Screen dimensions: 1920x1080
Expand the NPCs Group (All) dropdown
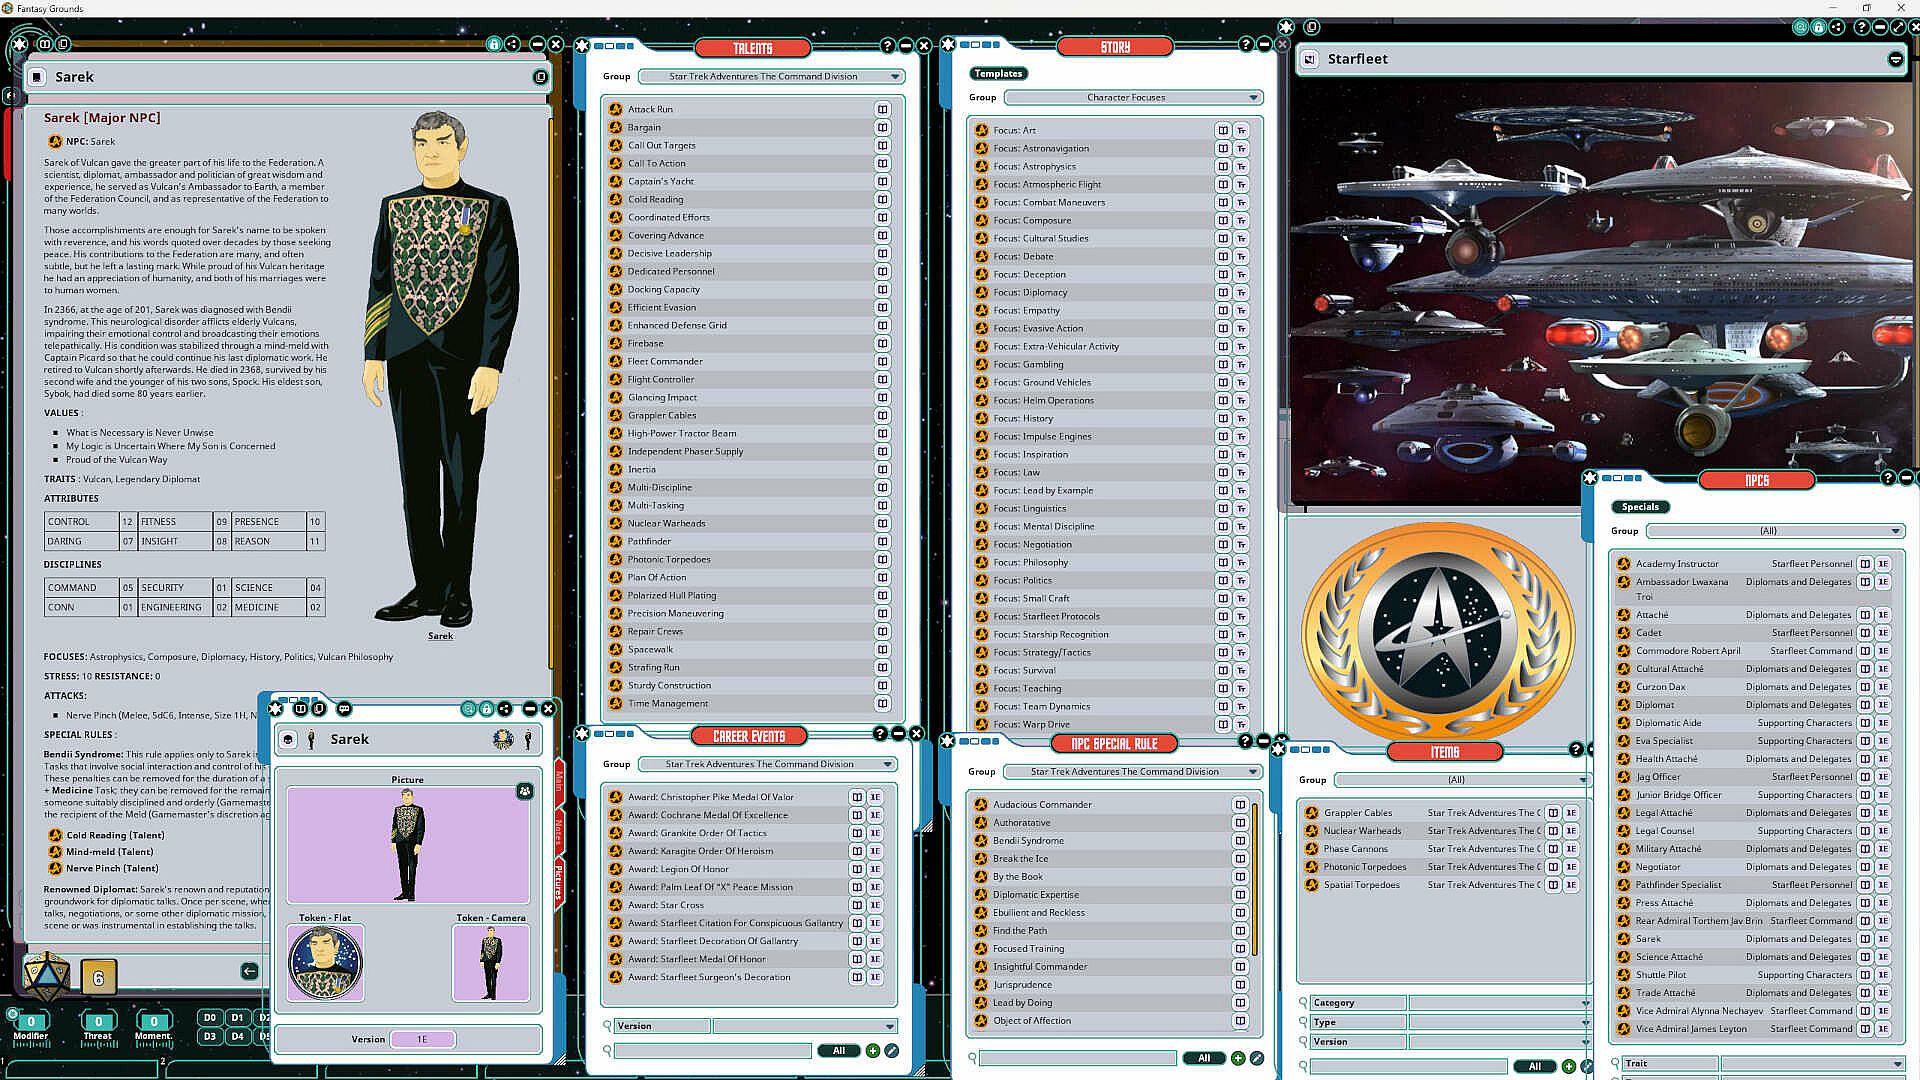click(x=1895, y=531)
